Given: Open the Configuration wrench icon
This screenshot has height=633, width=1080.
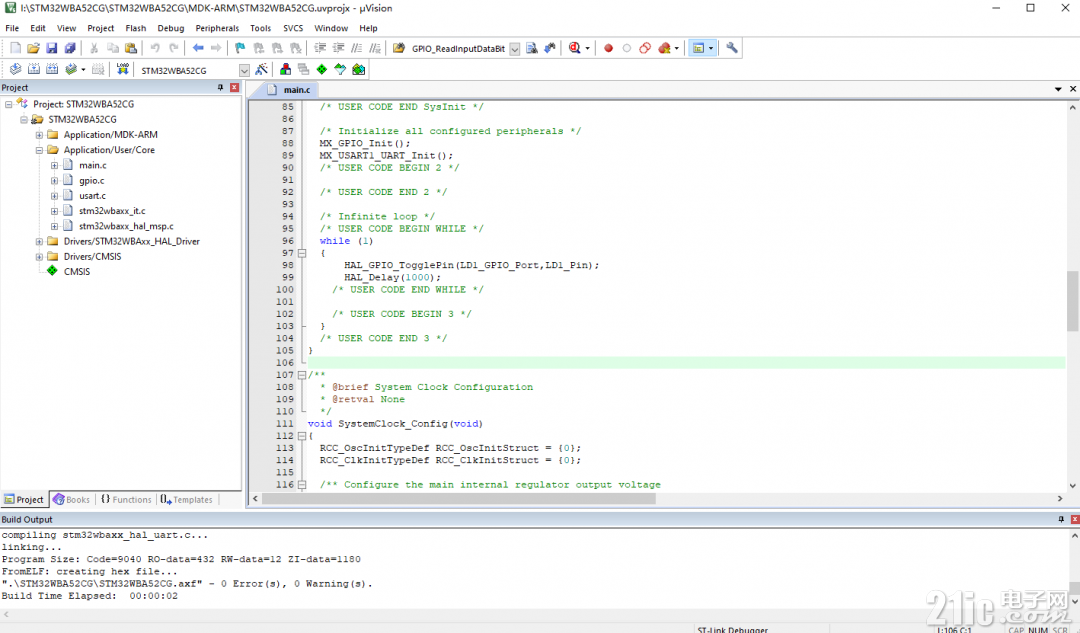Looking at the screenshot, I should tap(731, 48).
